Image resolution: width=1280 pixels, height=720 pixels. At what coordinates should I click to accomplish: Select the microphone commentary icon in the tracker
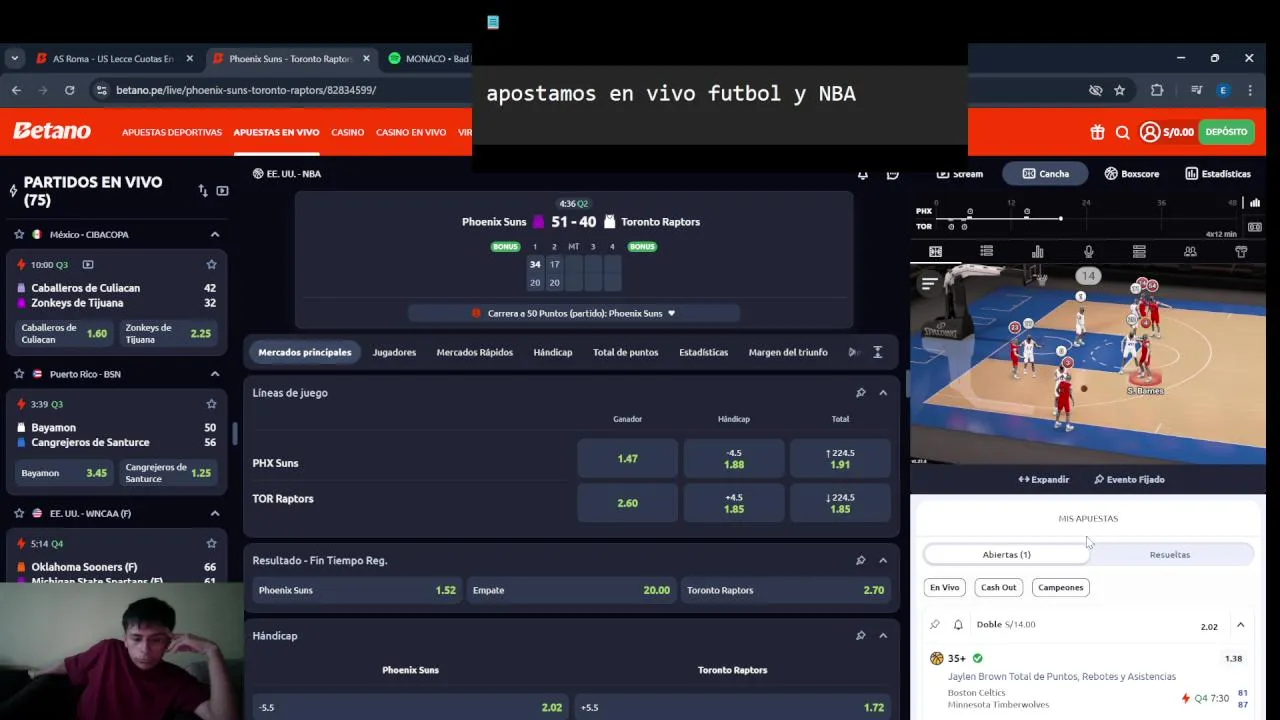[x=1088, y=252]
